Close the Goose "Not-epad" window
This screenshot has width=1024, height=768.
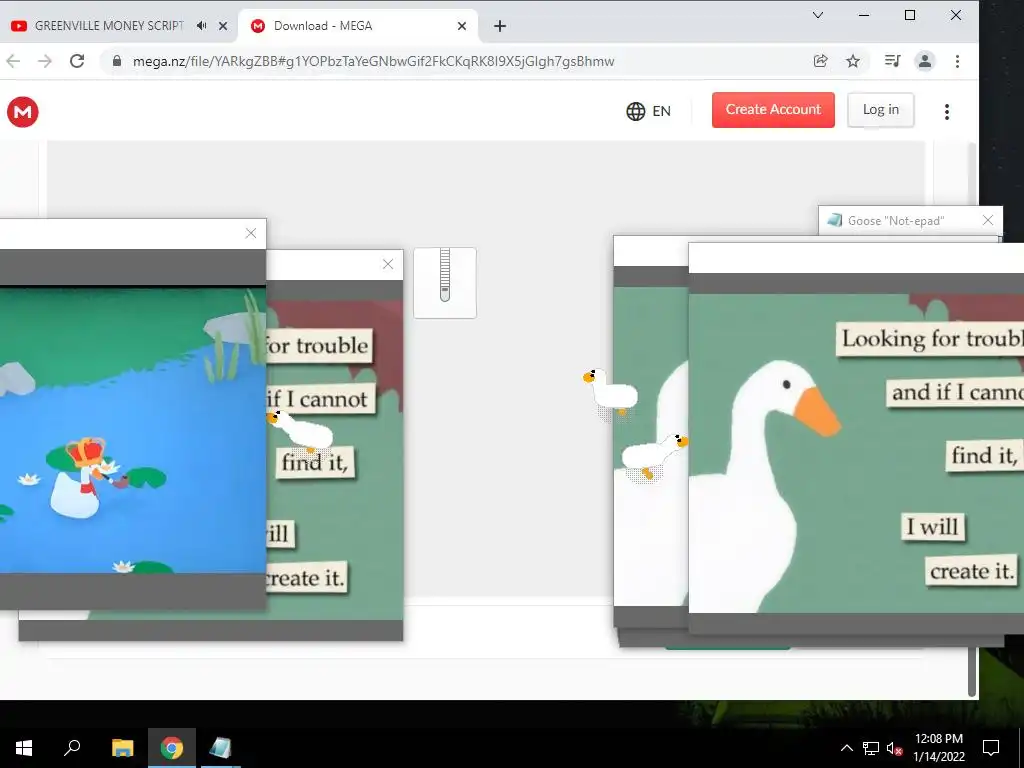988,221
